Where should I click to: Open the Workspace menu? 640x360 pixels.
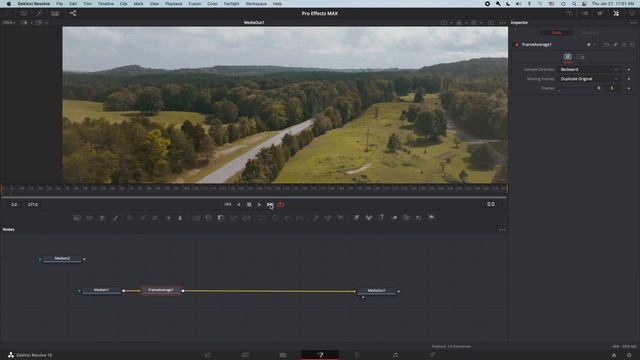click(256, 4)
